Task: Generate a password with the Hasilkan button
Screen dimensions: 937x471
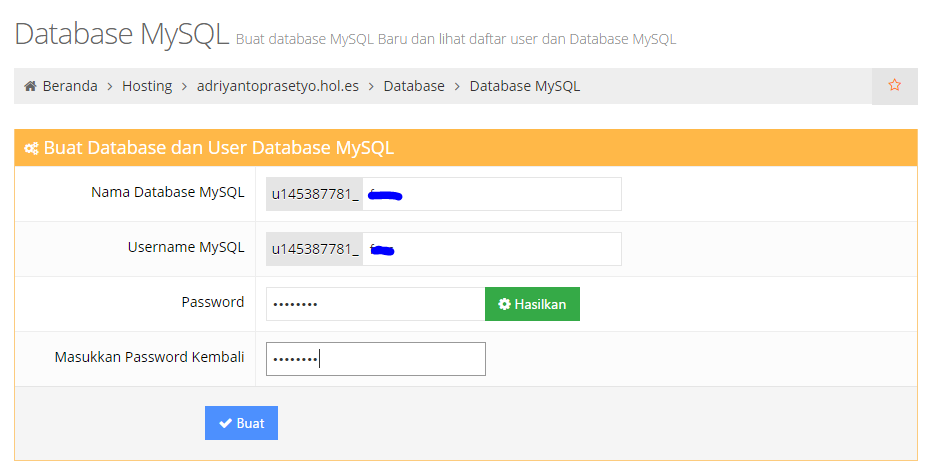Action: click(532, 304)
